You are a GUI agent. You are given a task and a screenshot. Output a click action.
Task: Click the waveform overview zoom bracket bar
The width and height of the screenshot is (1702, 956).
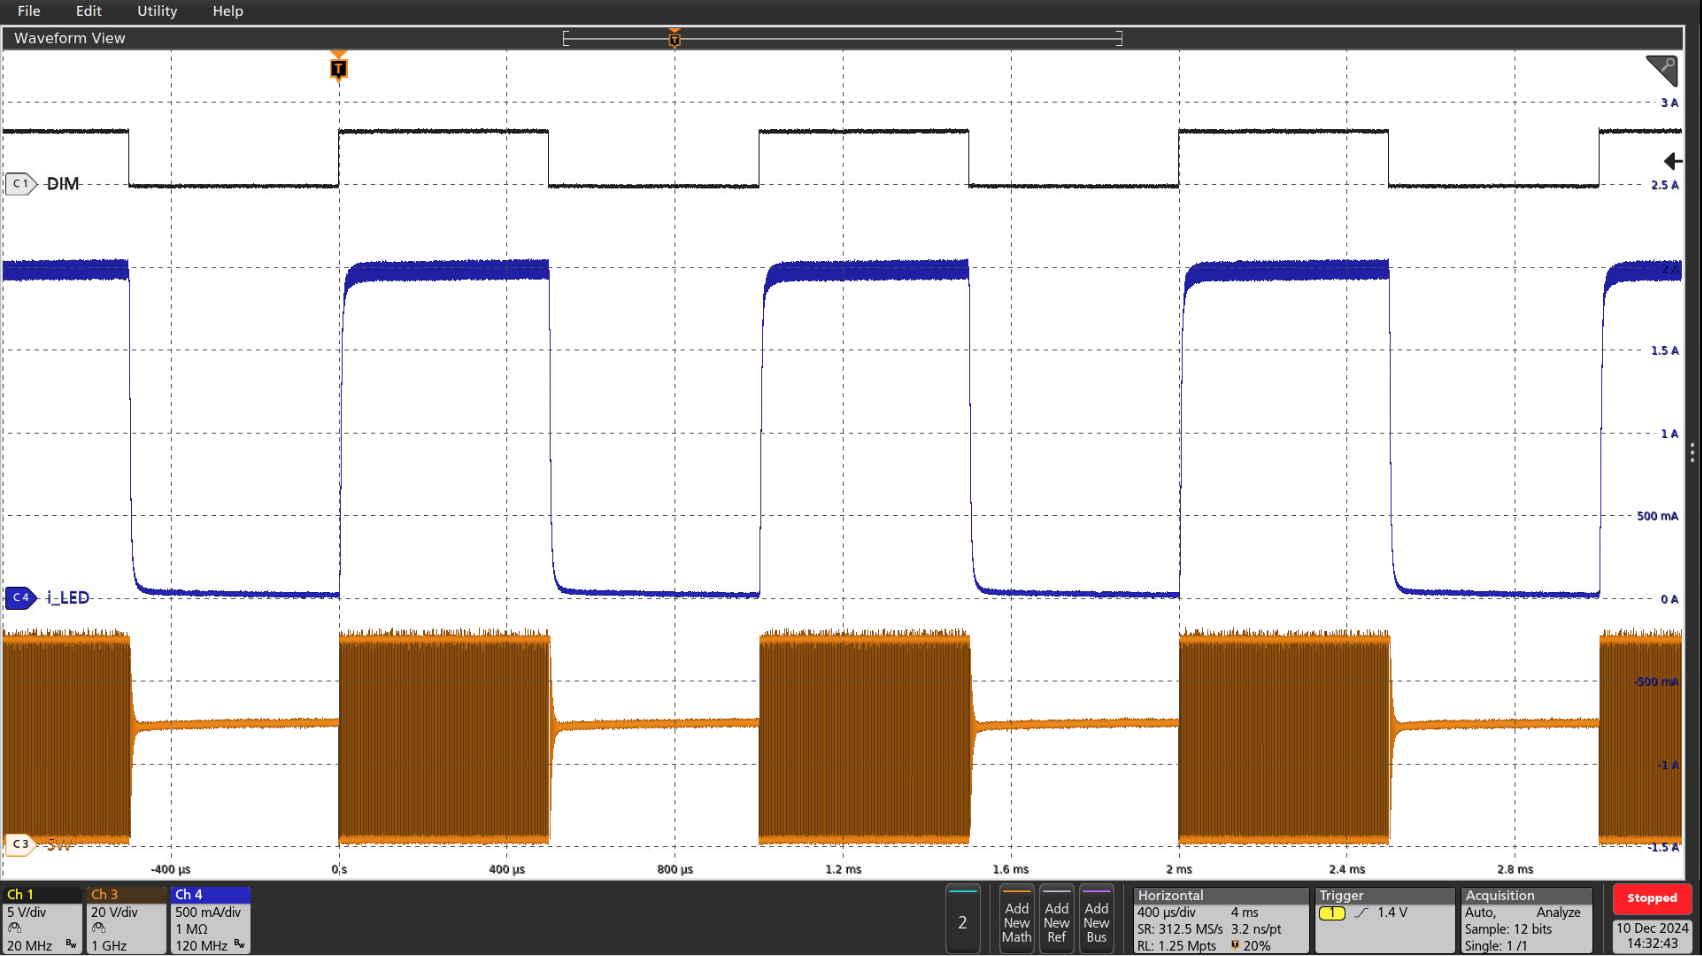(843, 38)
